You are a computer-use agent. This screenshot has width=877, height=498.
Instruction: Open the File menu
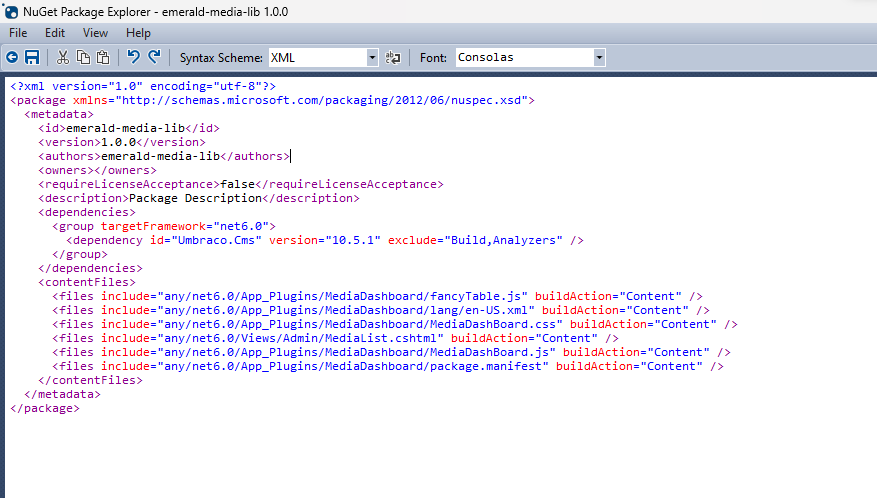tap(18, 33)
